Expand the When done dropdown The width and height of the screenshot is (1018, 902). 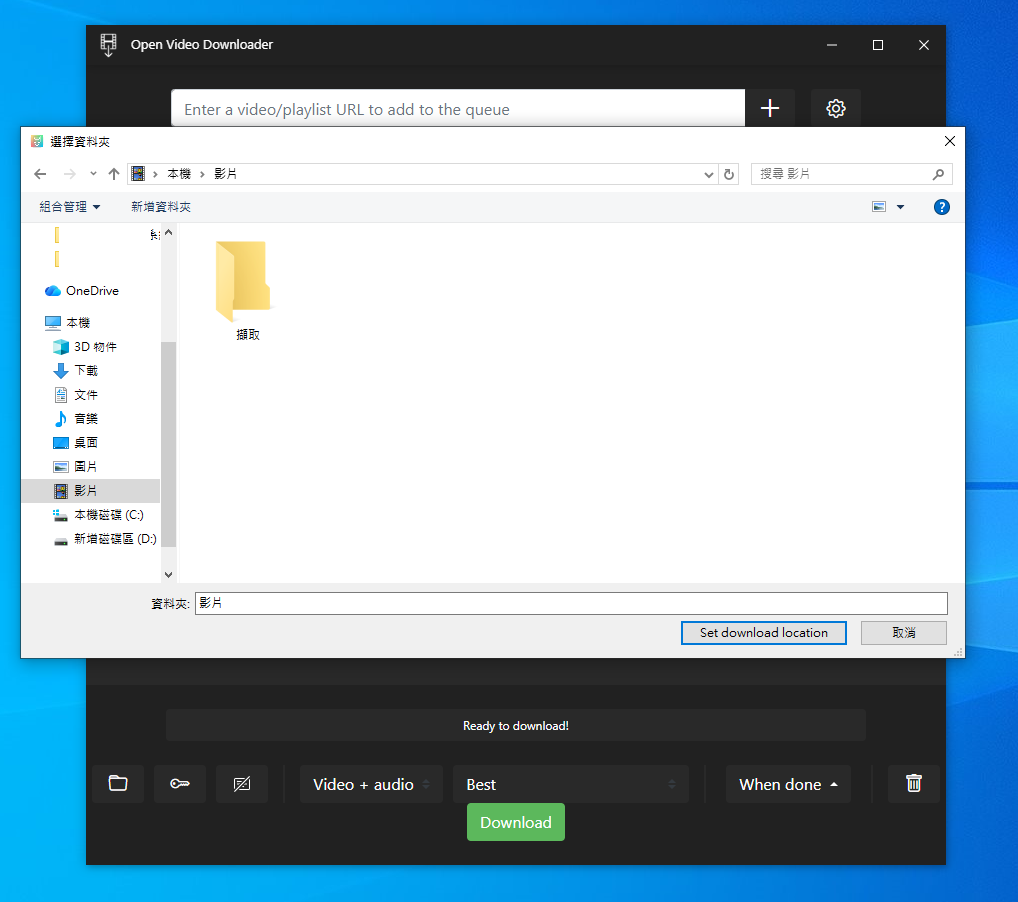[787, 784]
